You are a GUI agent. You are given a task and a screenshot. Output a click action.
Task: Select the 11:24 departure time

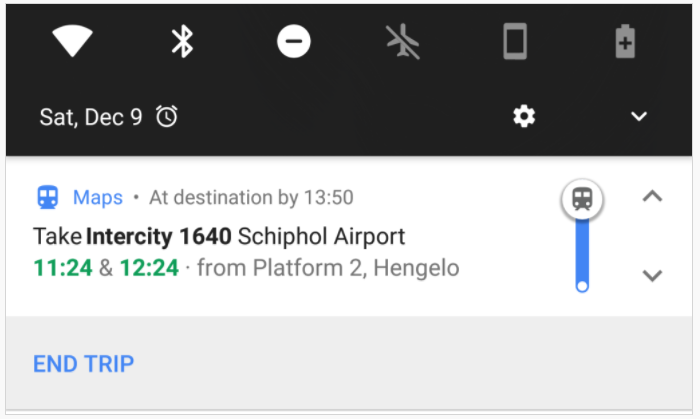click(63, 268)
